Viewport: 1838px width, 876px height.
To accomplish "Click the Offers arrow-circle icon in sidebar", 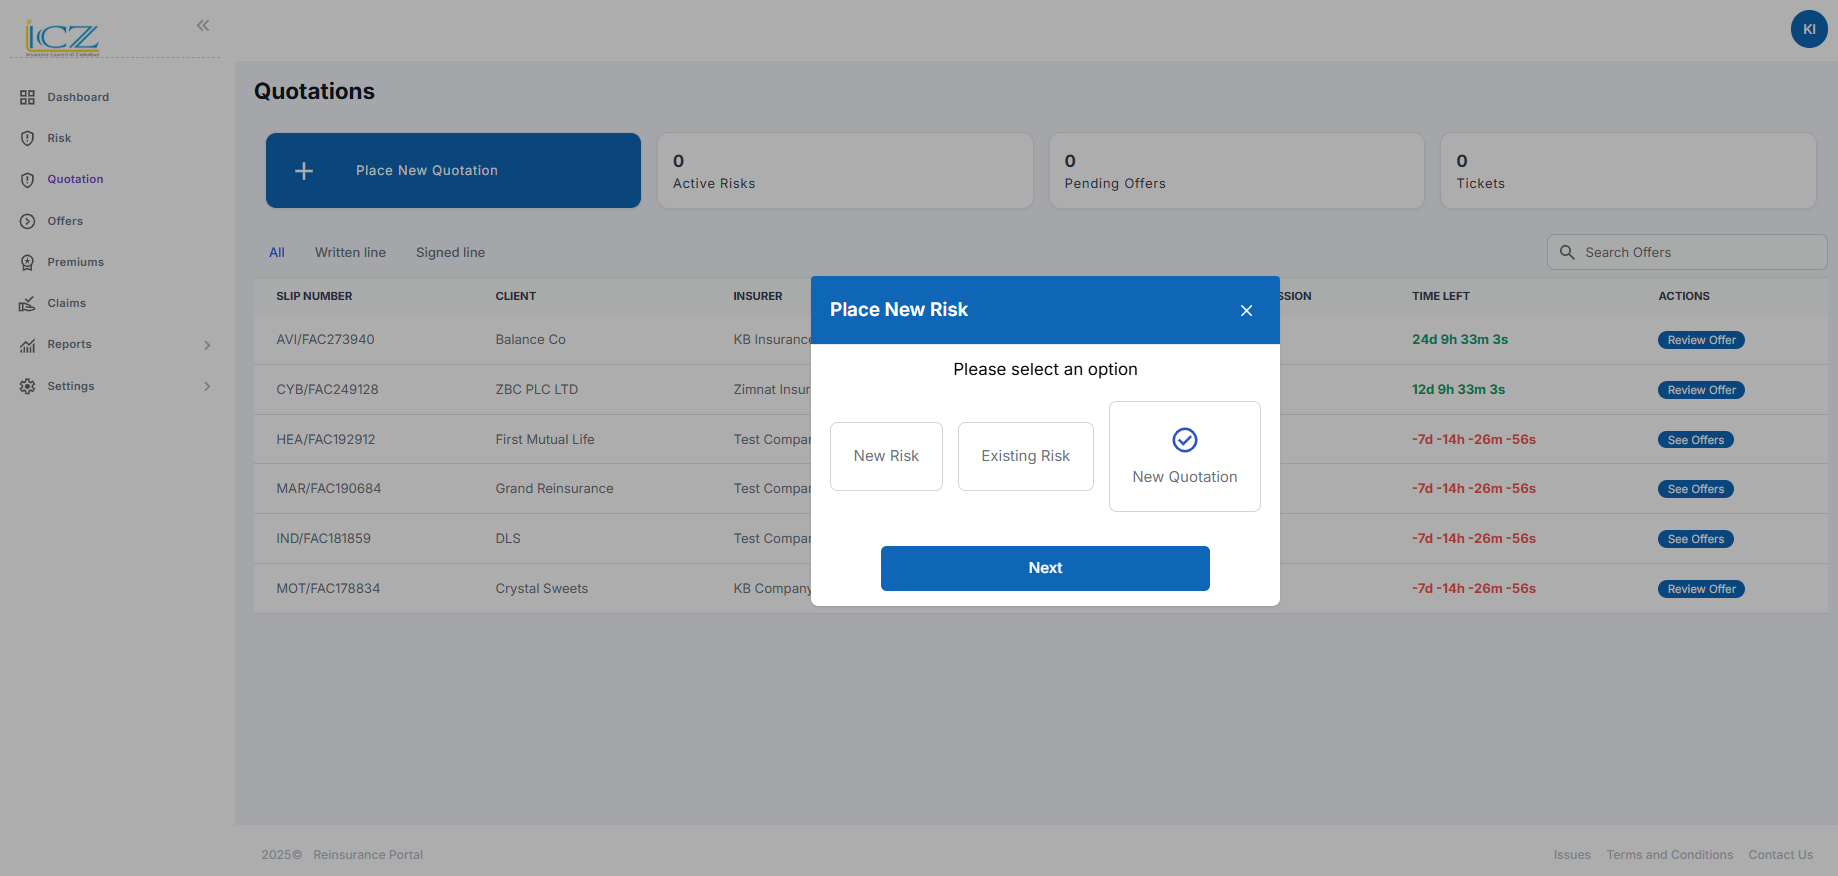I will coord(27,221).
